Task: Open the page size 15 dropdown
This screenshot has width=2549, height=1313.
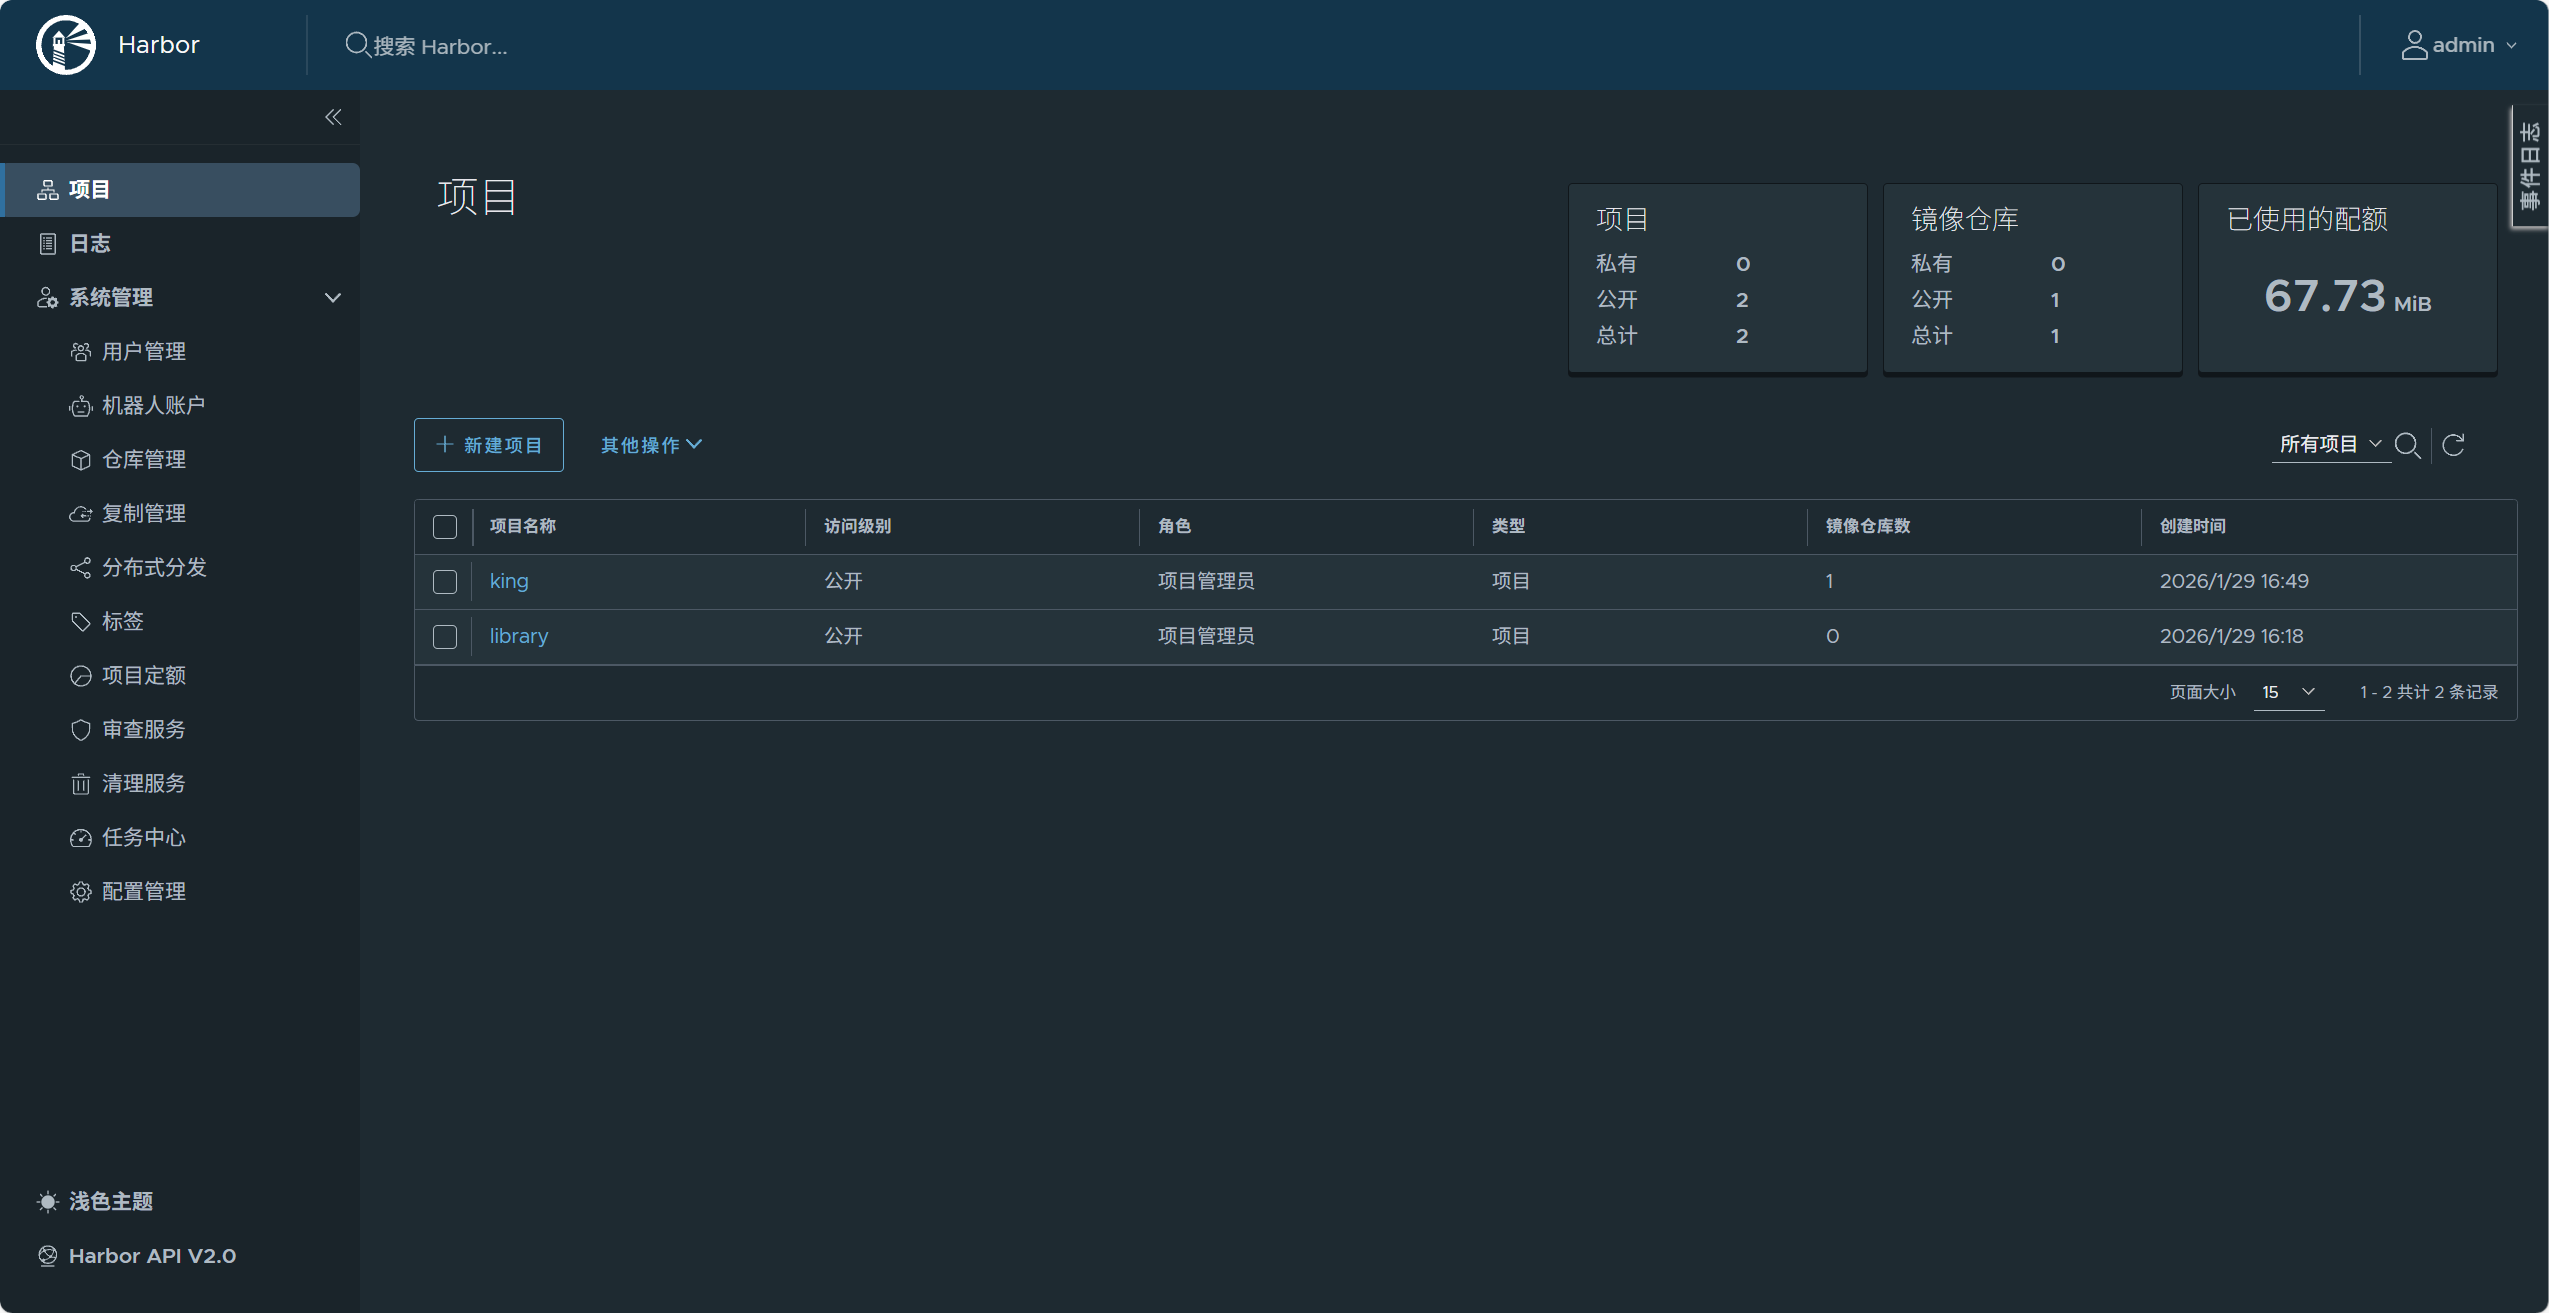Action: point(2289,692)
